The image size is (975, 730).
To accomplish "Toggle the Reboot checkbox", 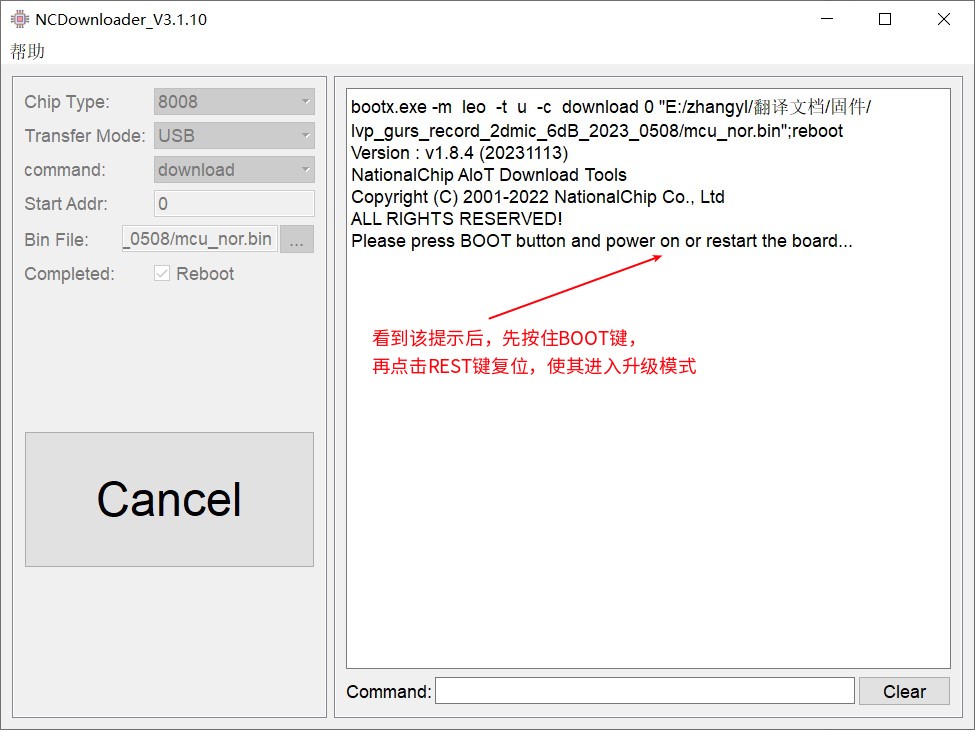I will tap(162, 274).
